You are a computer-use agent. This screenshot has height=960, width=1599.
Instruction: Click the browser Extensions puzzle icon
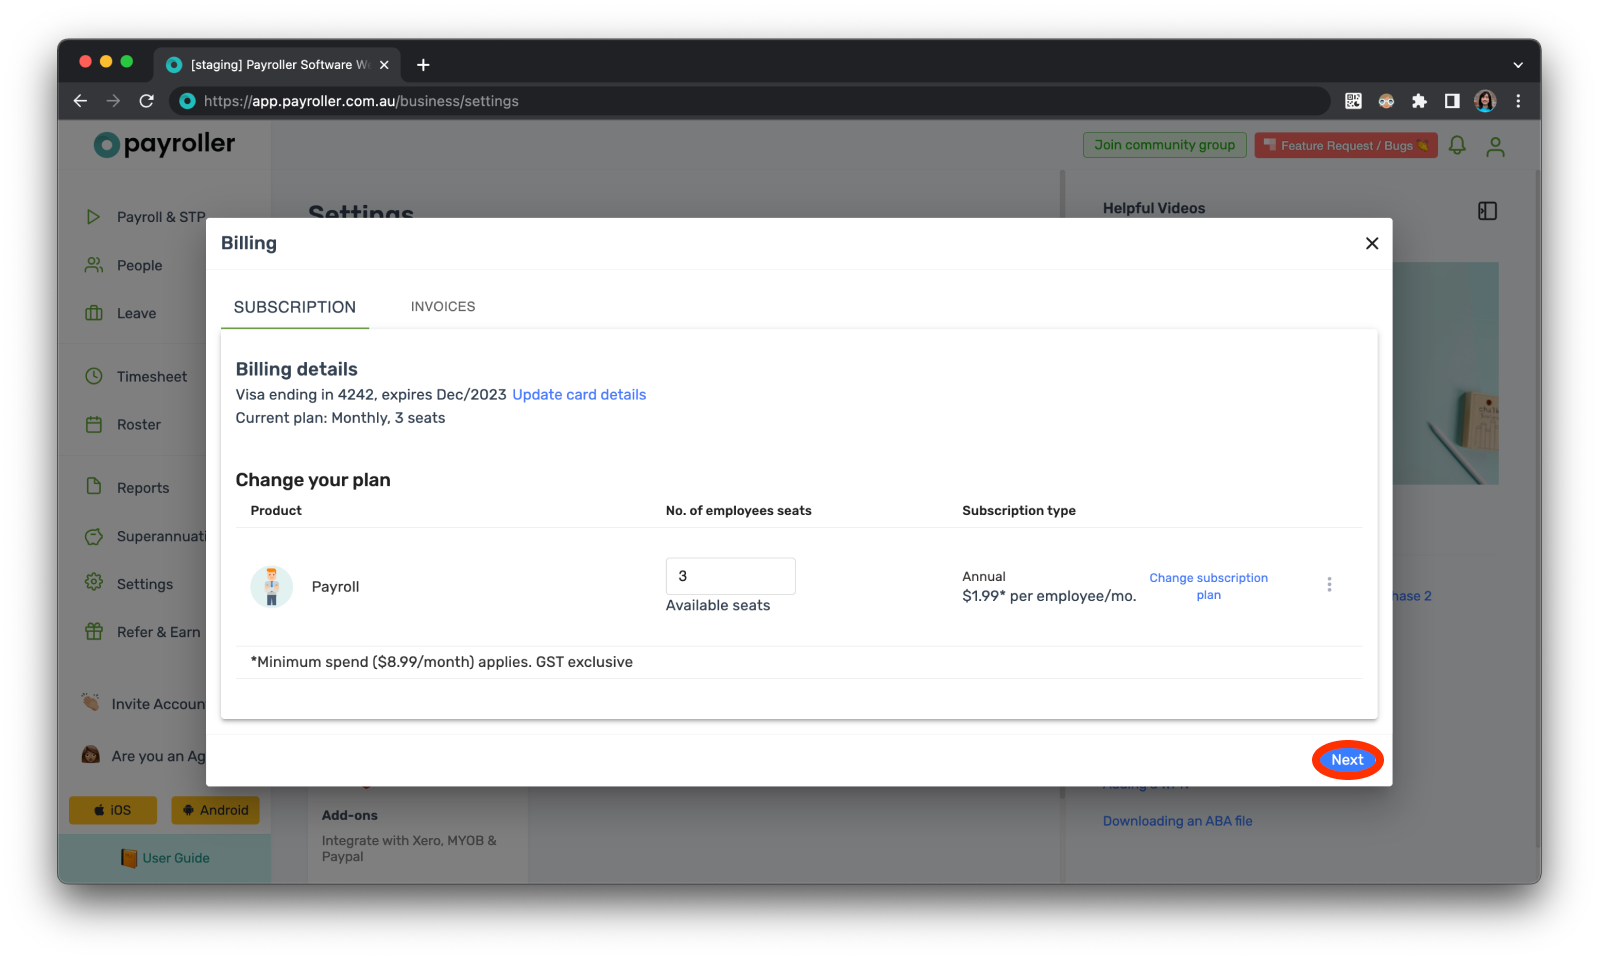coord(1419,101)
